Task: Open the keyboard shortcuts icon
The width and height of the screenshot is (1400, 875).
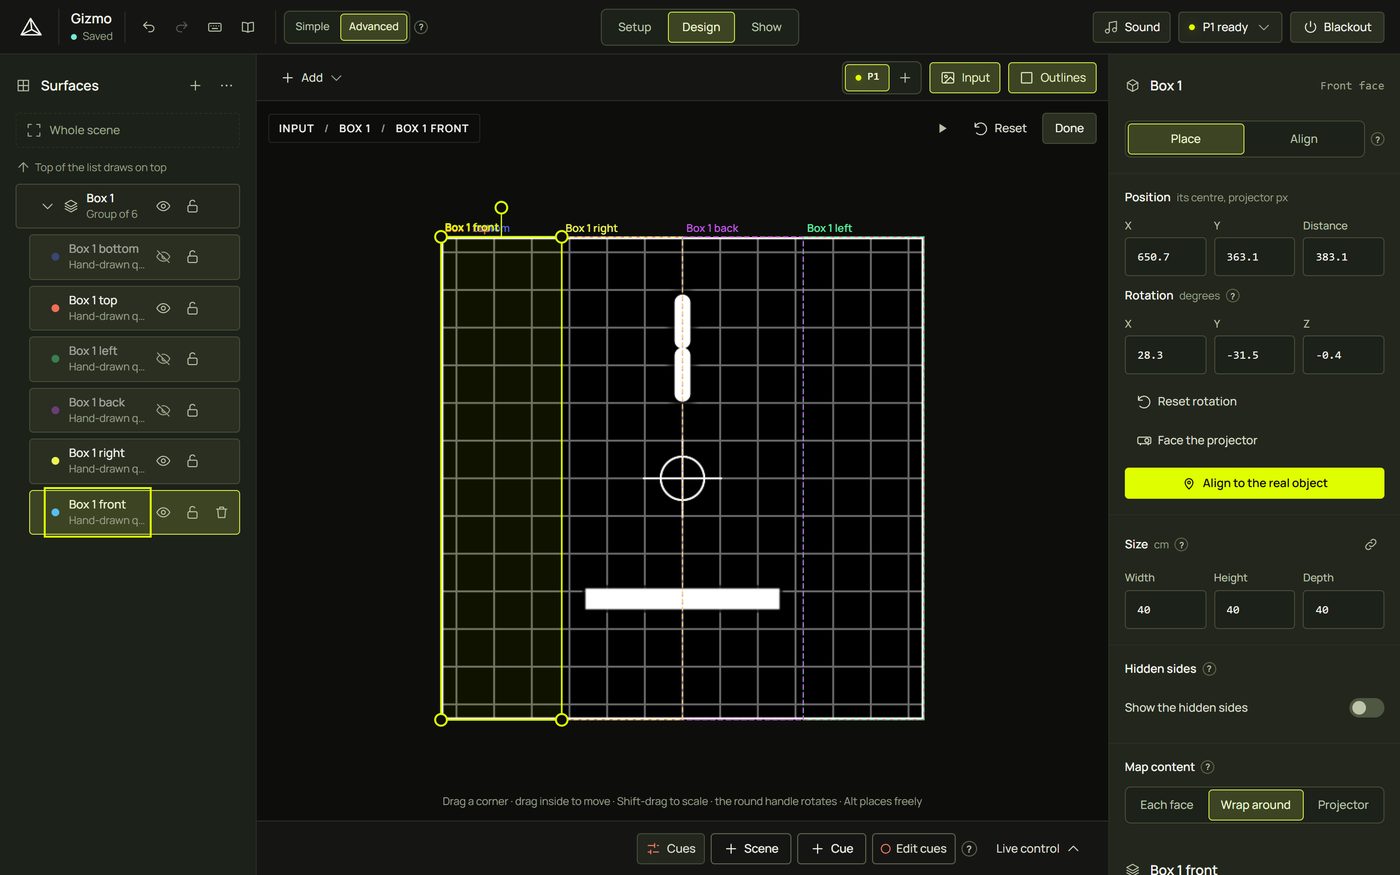Action: (x=215, y=27)
